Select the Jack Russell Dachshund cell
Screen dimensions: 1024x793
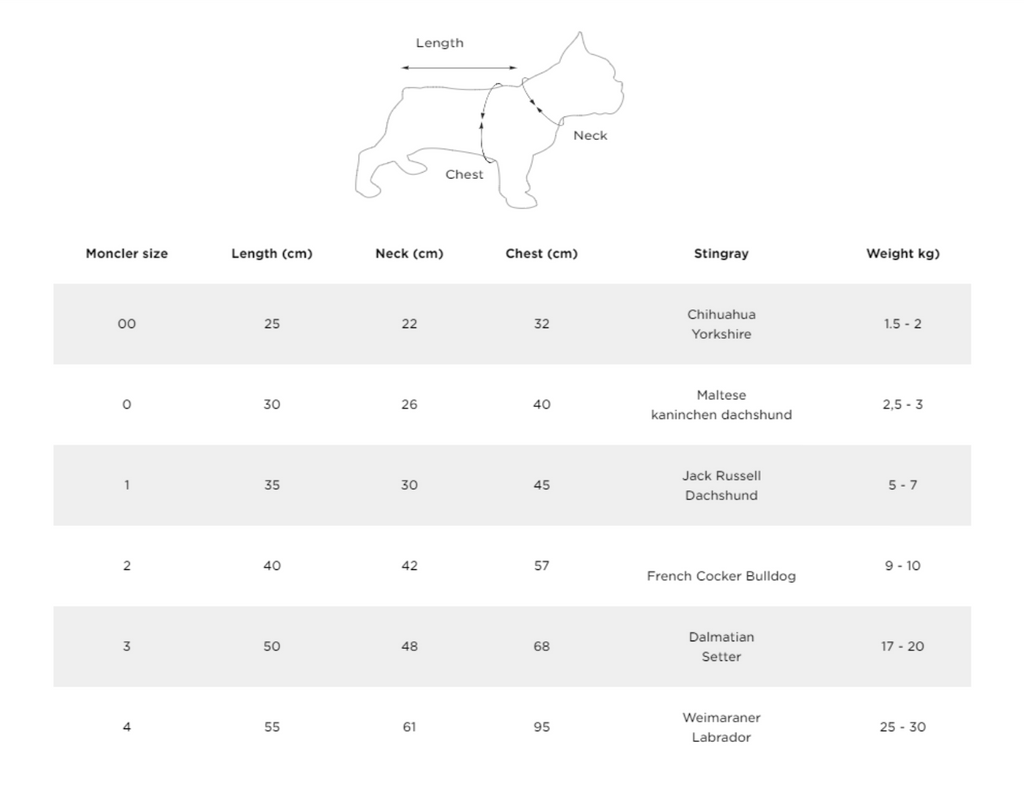(x=721, y=485)
